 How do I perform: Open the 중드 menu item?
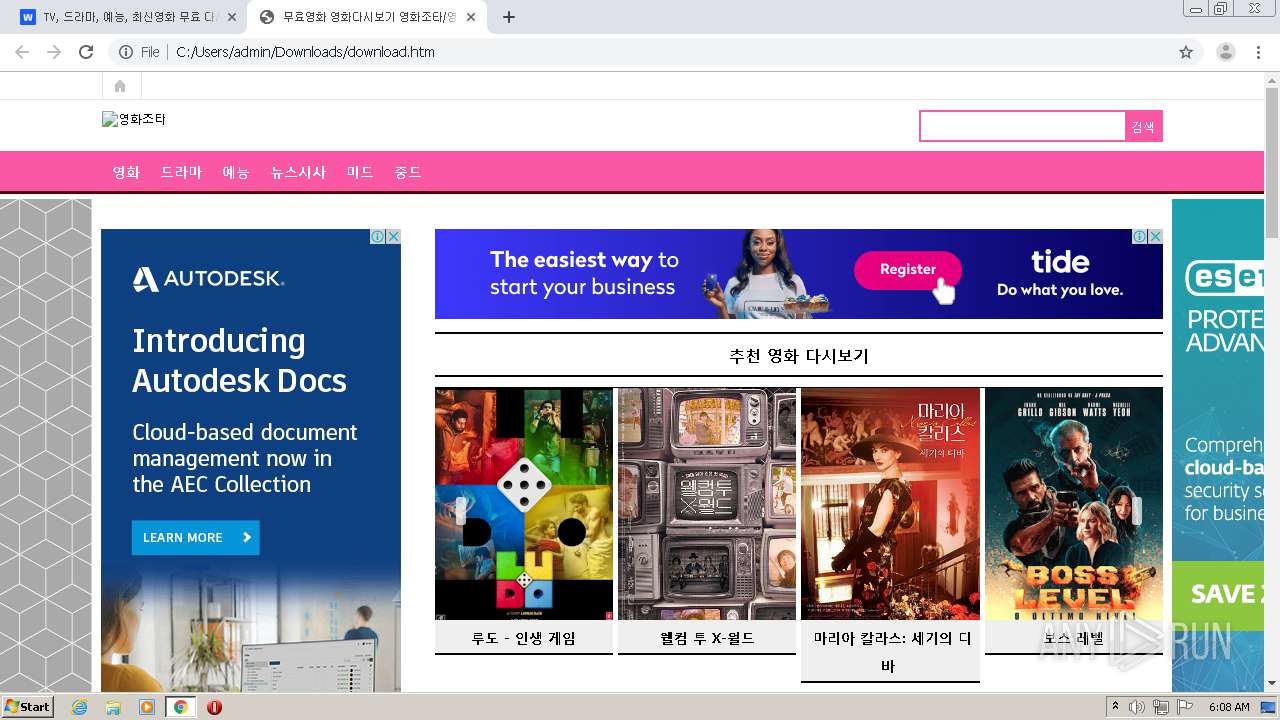click(x=408, y=172)
